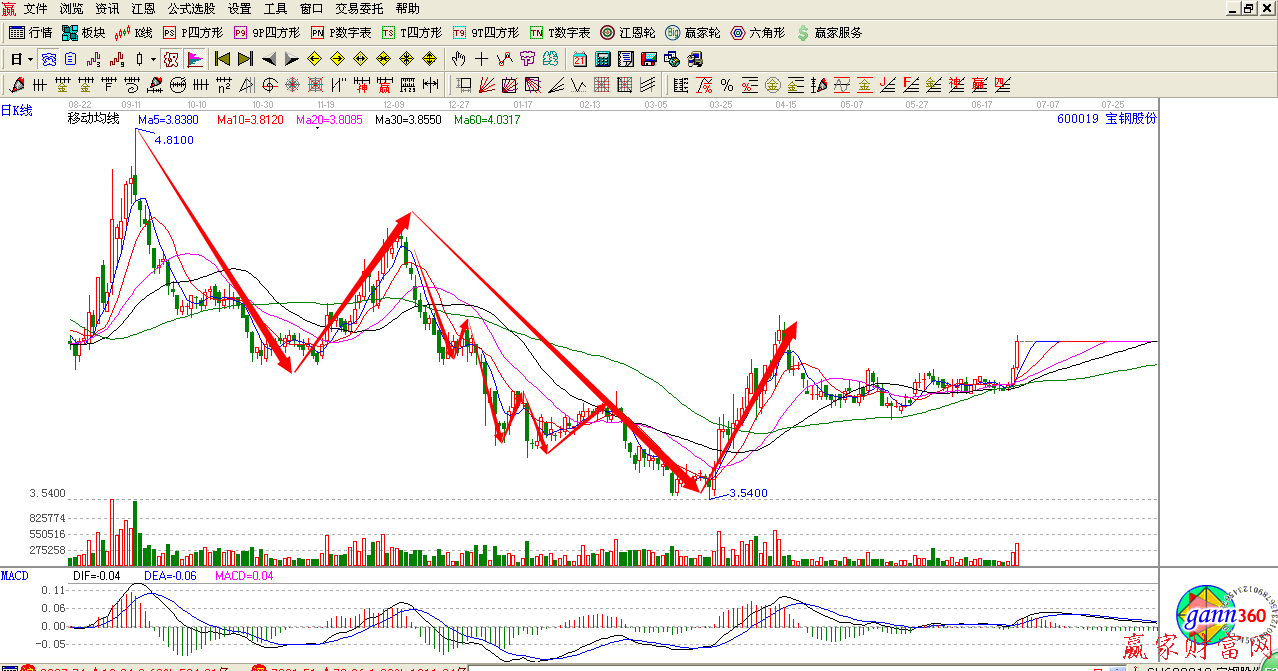Click the 600019 宝钢股份 stock label

[1106, 119]
